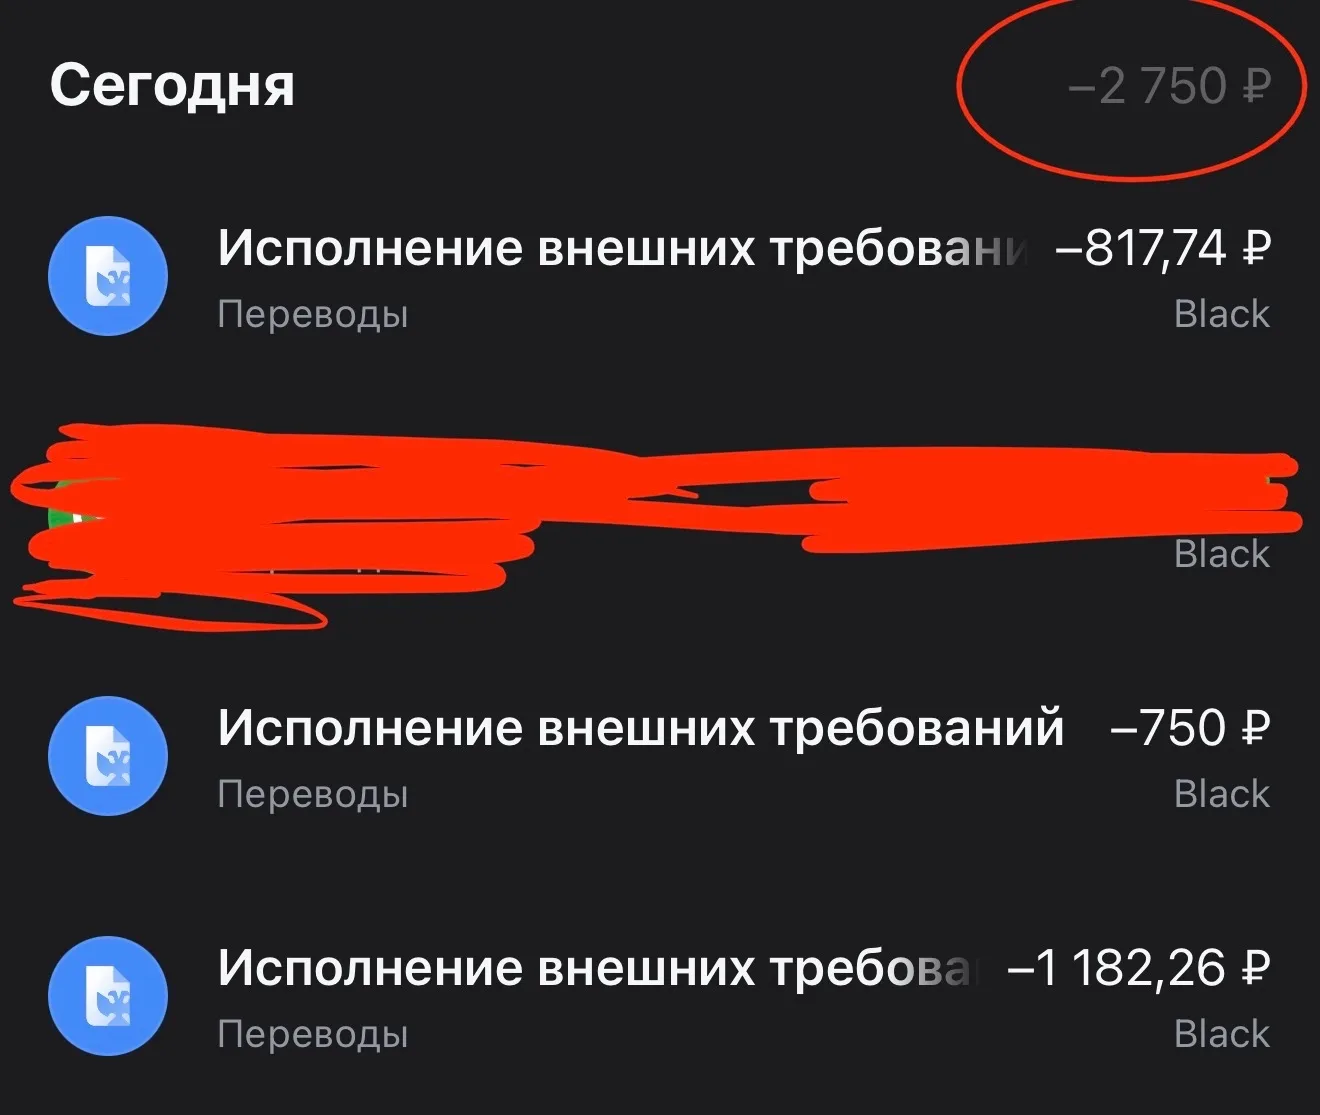The image size is (1320, 1115).
Task: Tap the −750 ₽ amount
Action: click(x=1190, y=727)
